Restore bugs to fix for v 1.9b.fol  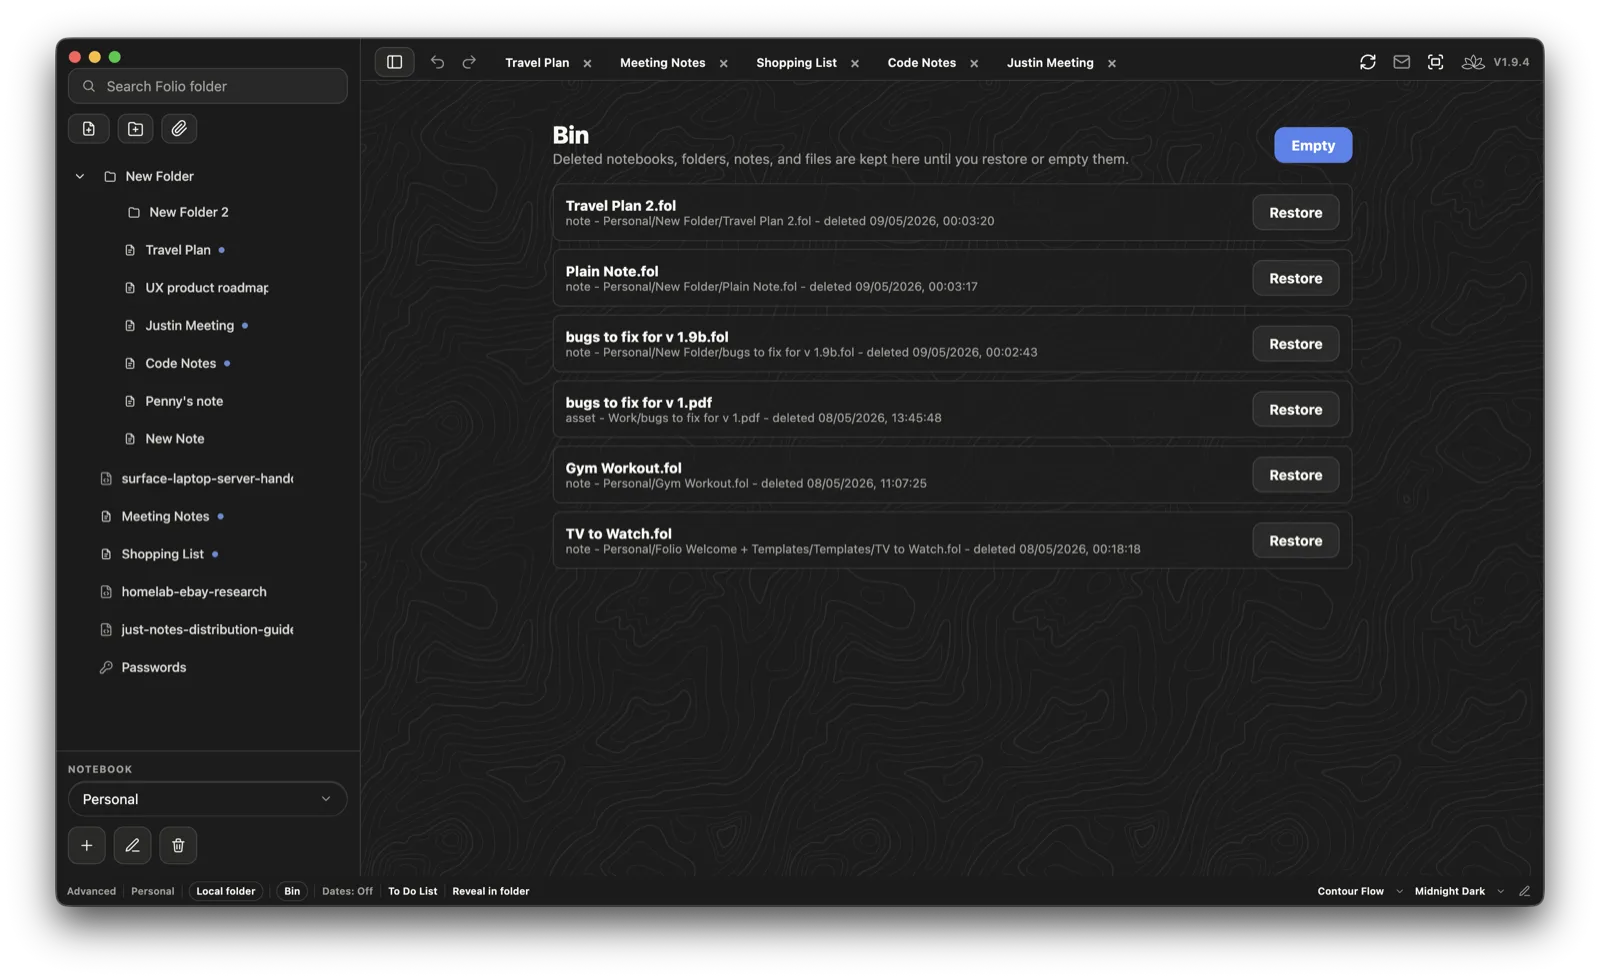(x=1295, y=343)
